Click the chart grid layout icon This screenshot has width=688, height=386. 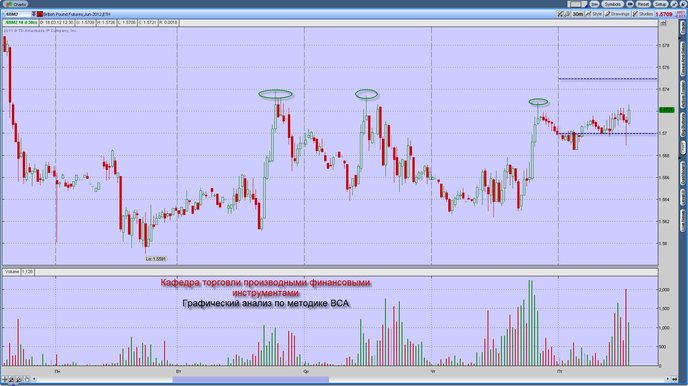[x=575, y=4]
